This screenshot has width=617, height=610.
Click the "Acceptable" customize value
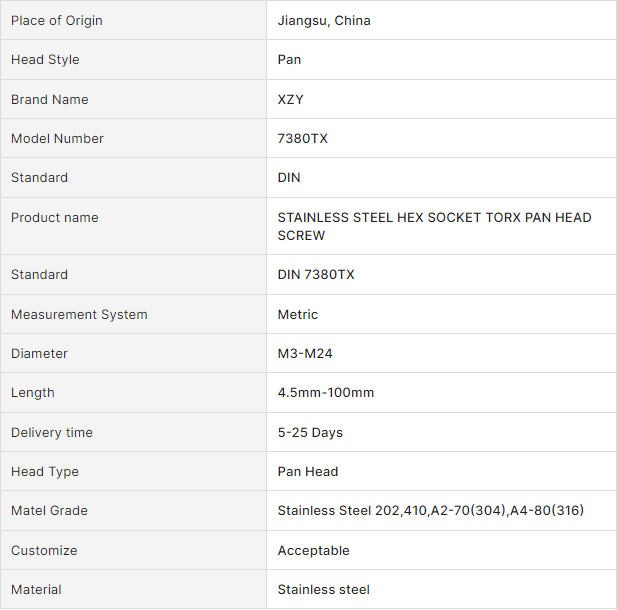coord(314,551)
